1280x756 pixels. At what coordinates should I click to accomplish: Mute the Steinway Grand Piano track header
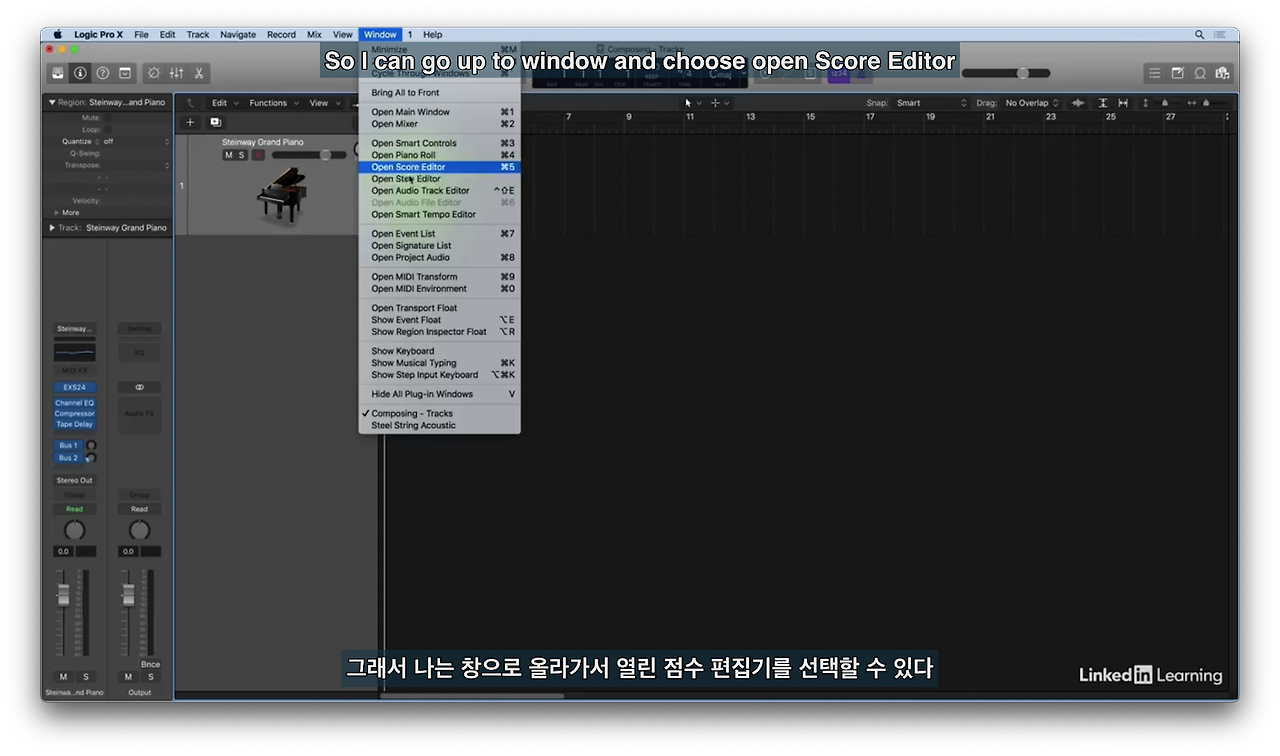(228, 155)
